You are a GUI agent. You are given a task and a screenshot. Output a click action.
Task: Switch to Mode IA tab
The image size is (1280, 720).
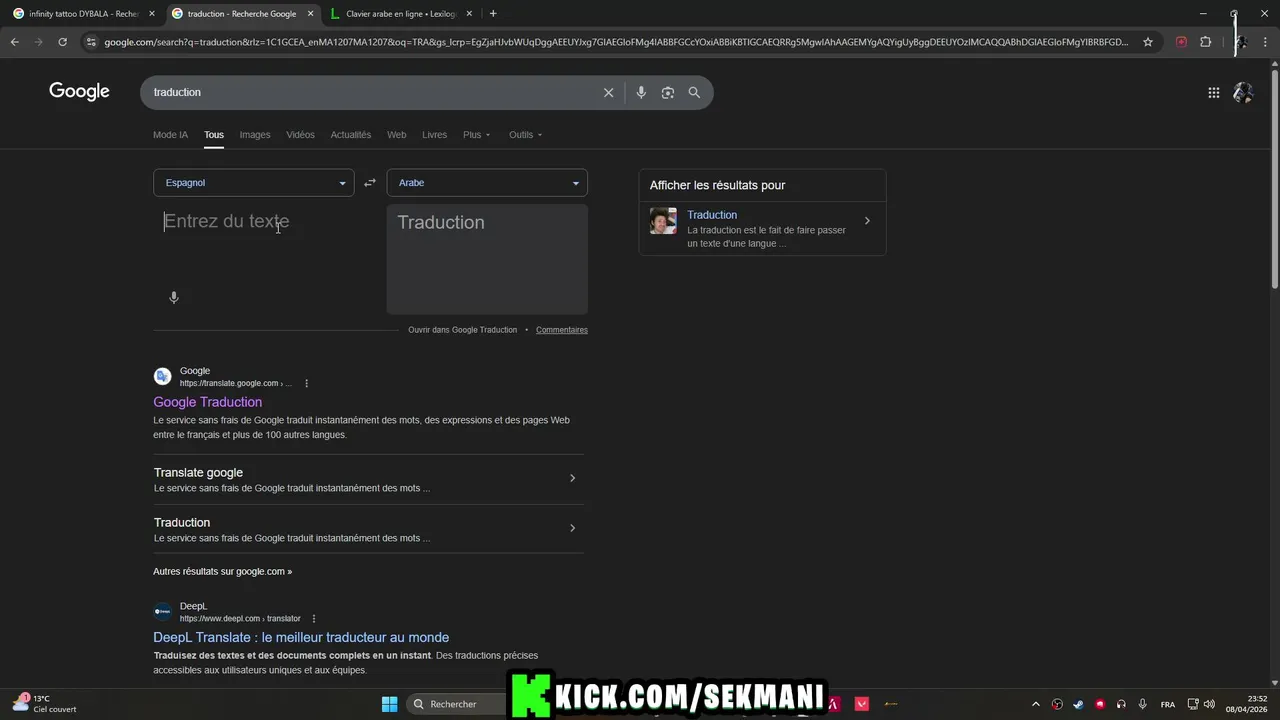pyautogui.click(x=170, y=135)
